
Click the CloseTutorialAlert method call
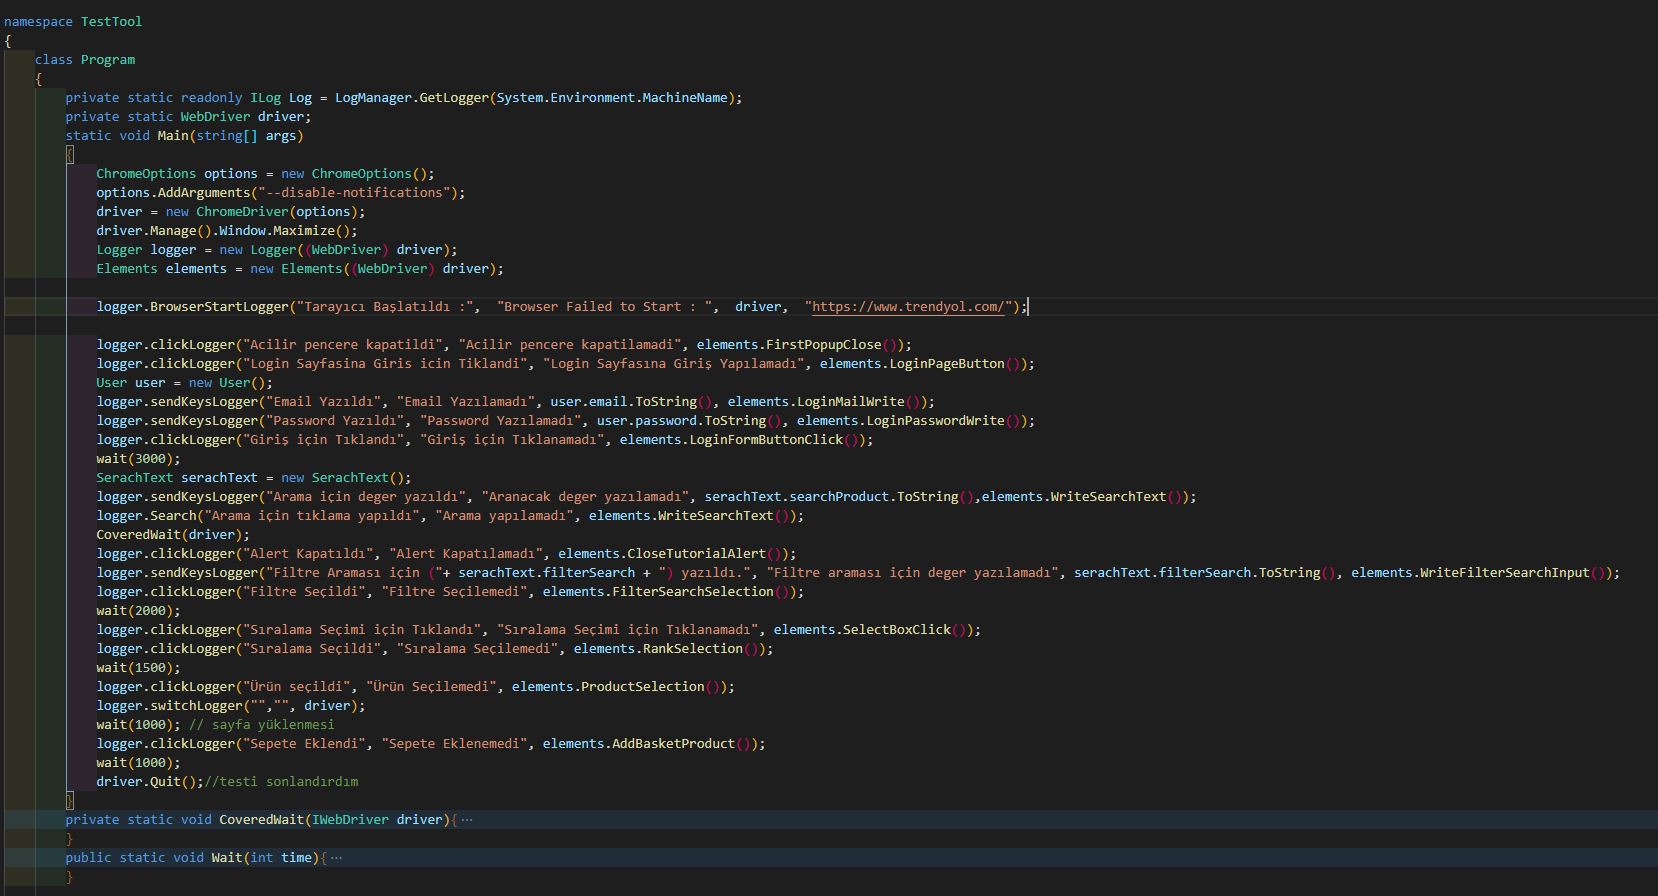696,554
